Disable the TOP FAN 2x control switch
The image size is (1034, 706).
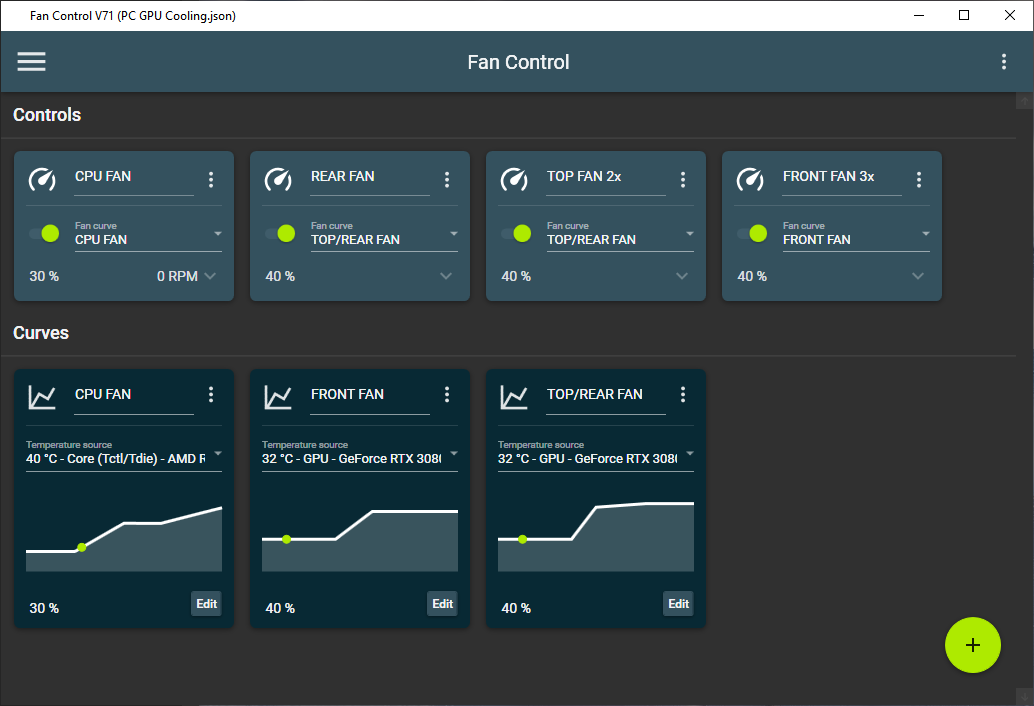click(x=516, y=233)
